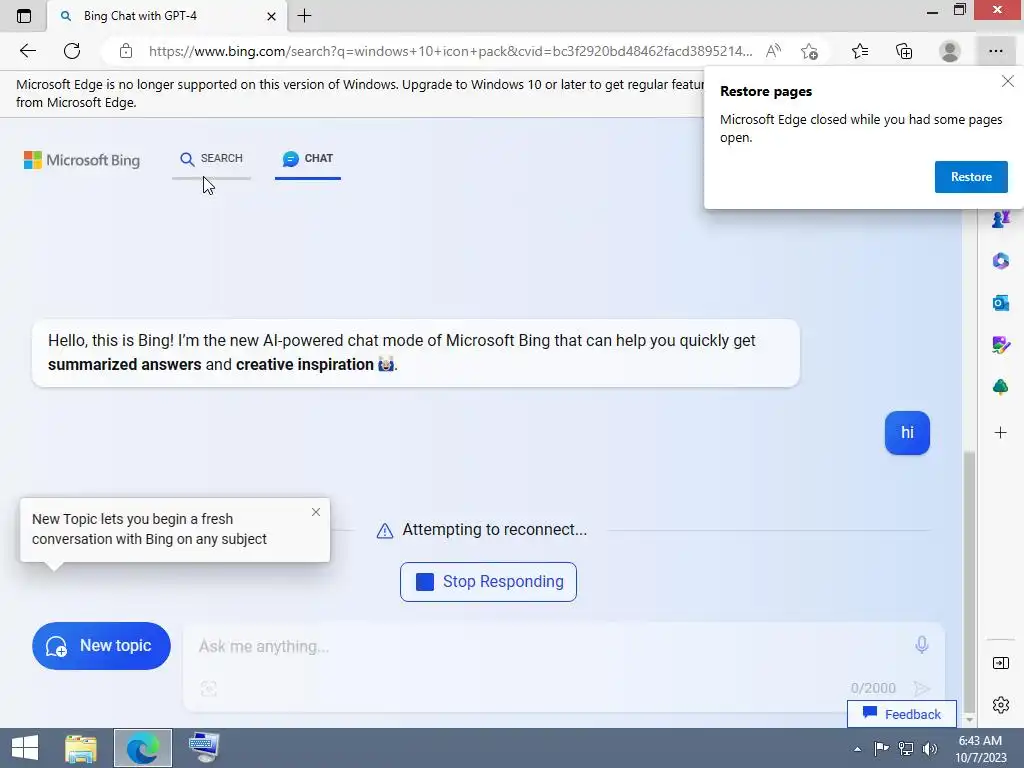1024x768 pixels.
Task: Open Settings and more ellipsis menu
Action: pyautogui.click(x=995, y=51)
